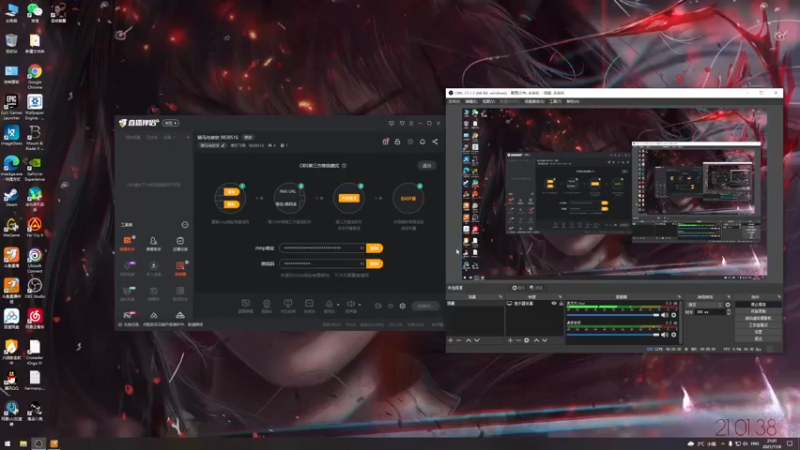This screenshot has width=800, height=450.
Task: Open File Explorer from the taskbar
Action: point(23,444)
